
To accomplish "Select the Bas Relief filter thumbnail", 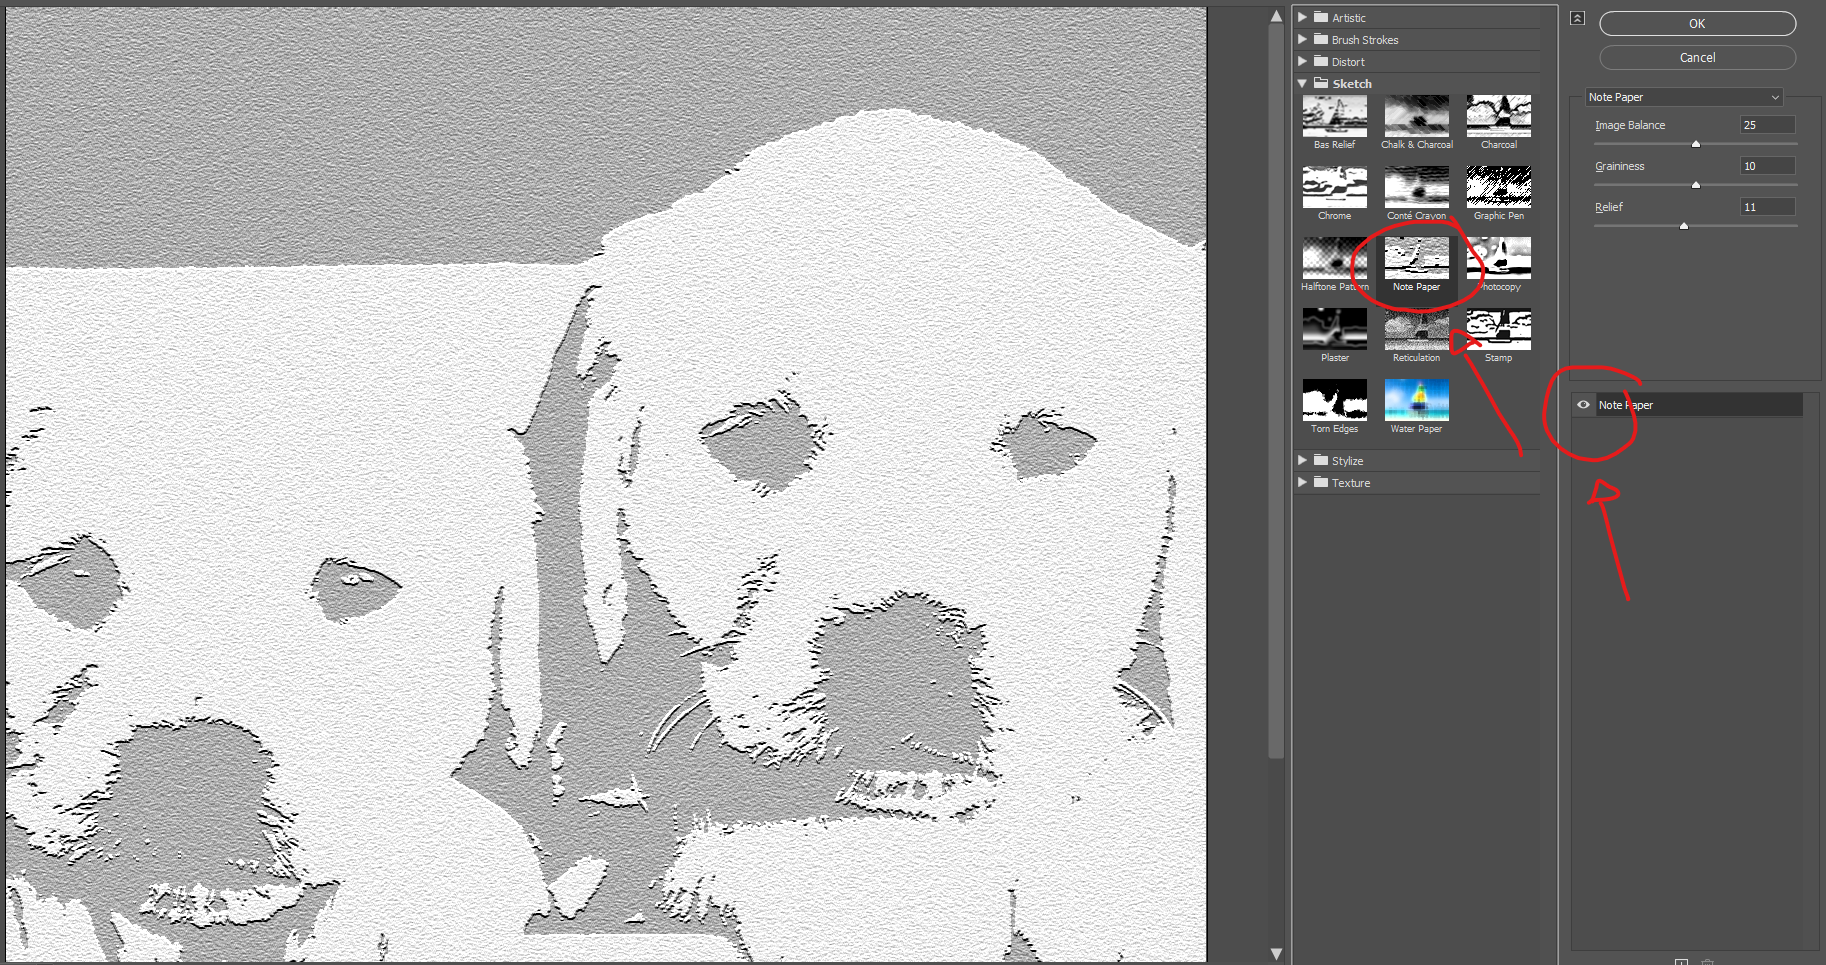I will click(1334, 115).
